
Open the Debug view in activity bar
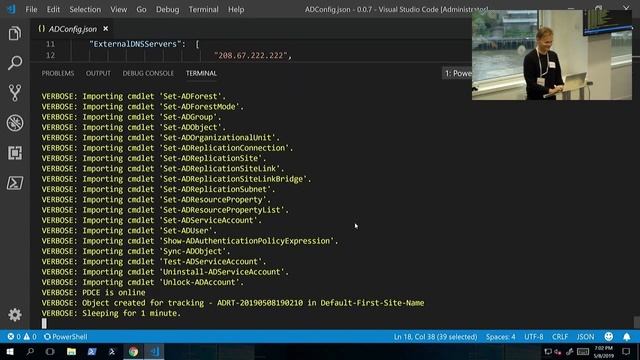pyautogui.click(x=15, y=123)
